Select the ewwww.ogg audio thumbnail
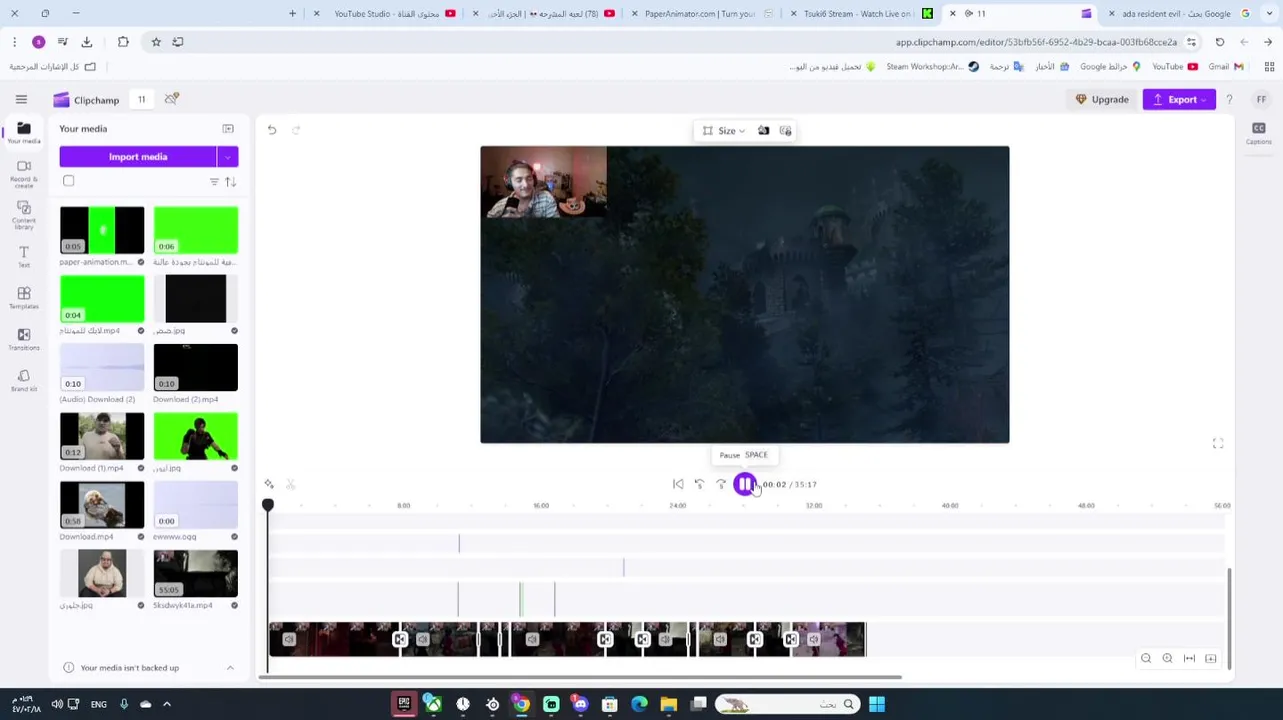 click(x=196, y=504)
